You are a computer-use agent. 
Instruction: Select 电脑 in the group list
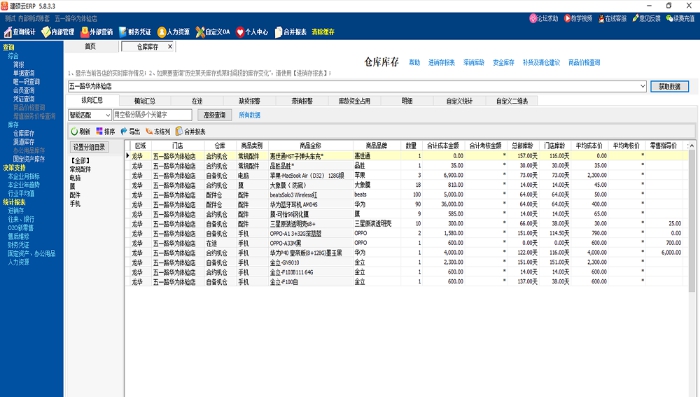pyautogui.click(x=75, y=178)
